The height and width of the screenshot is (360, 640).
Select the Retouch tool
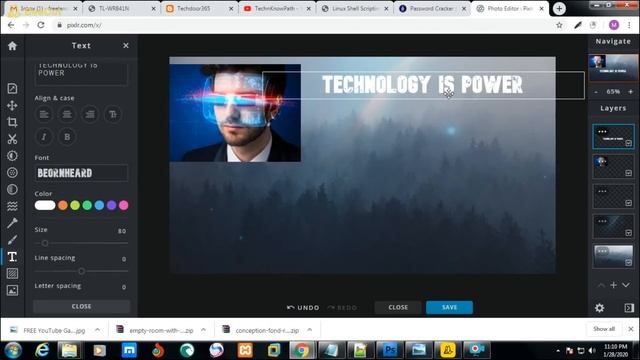(12, 223)
